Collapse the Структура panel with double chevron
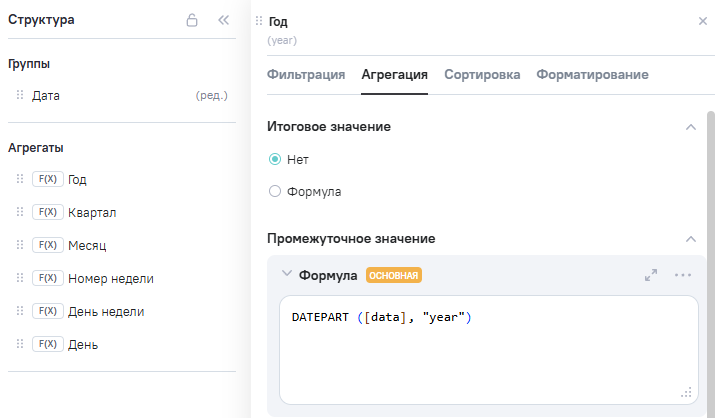This screenshot has height=418, width=717. point(224,20)
